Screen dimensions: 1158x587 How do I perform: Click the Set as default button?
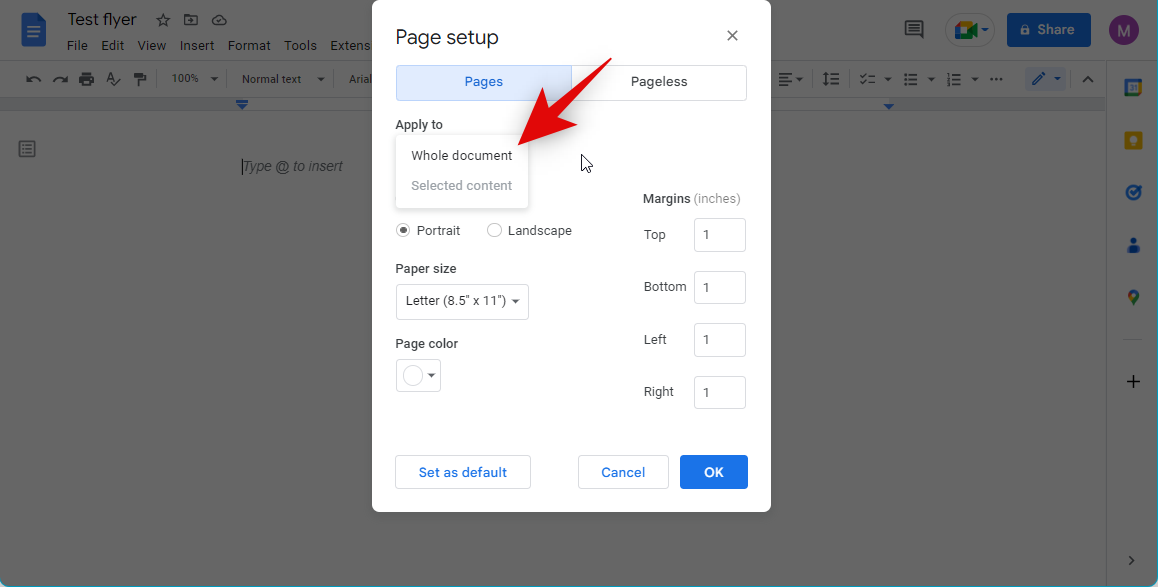click(462, 472)
